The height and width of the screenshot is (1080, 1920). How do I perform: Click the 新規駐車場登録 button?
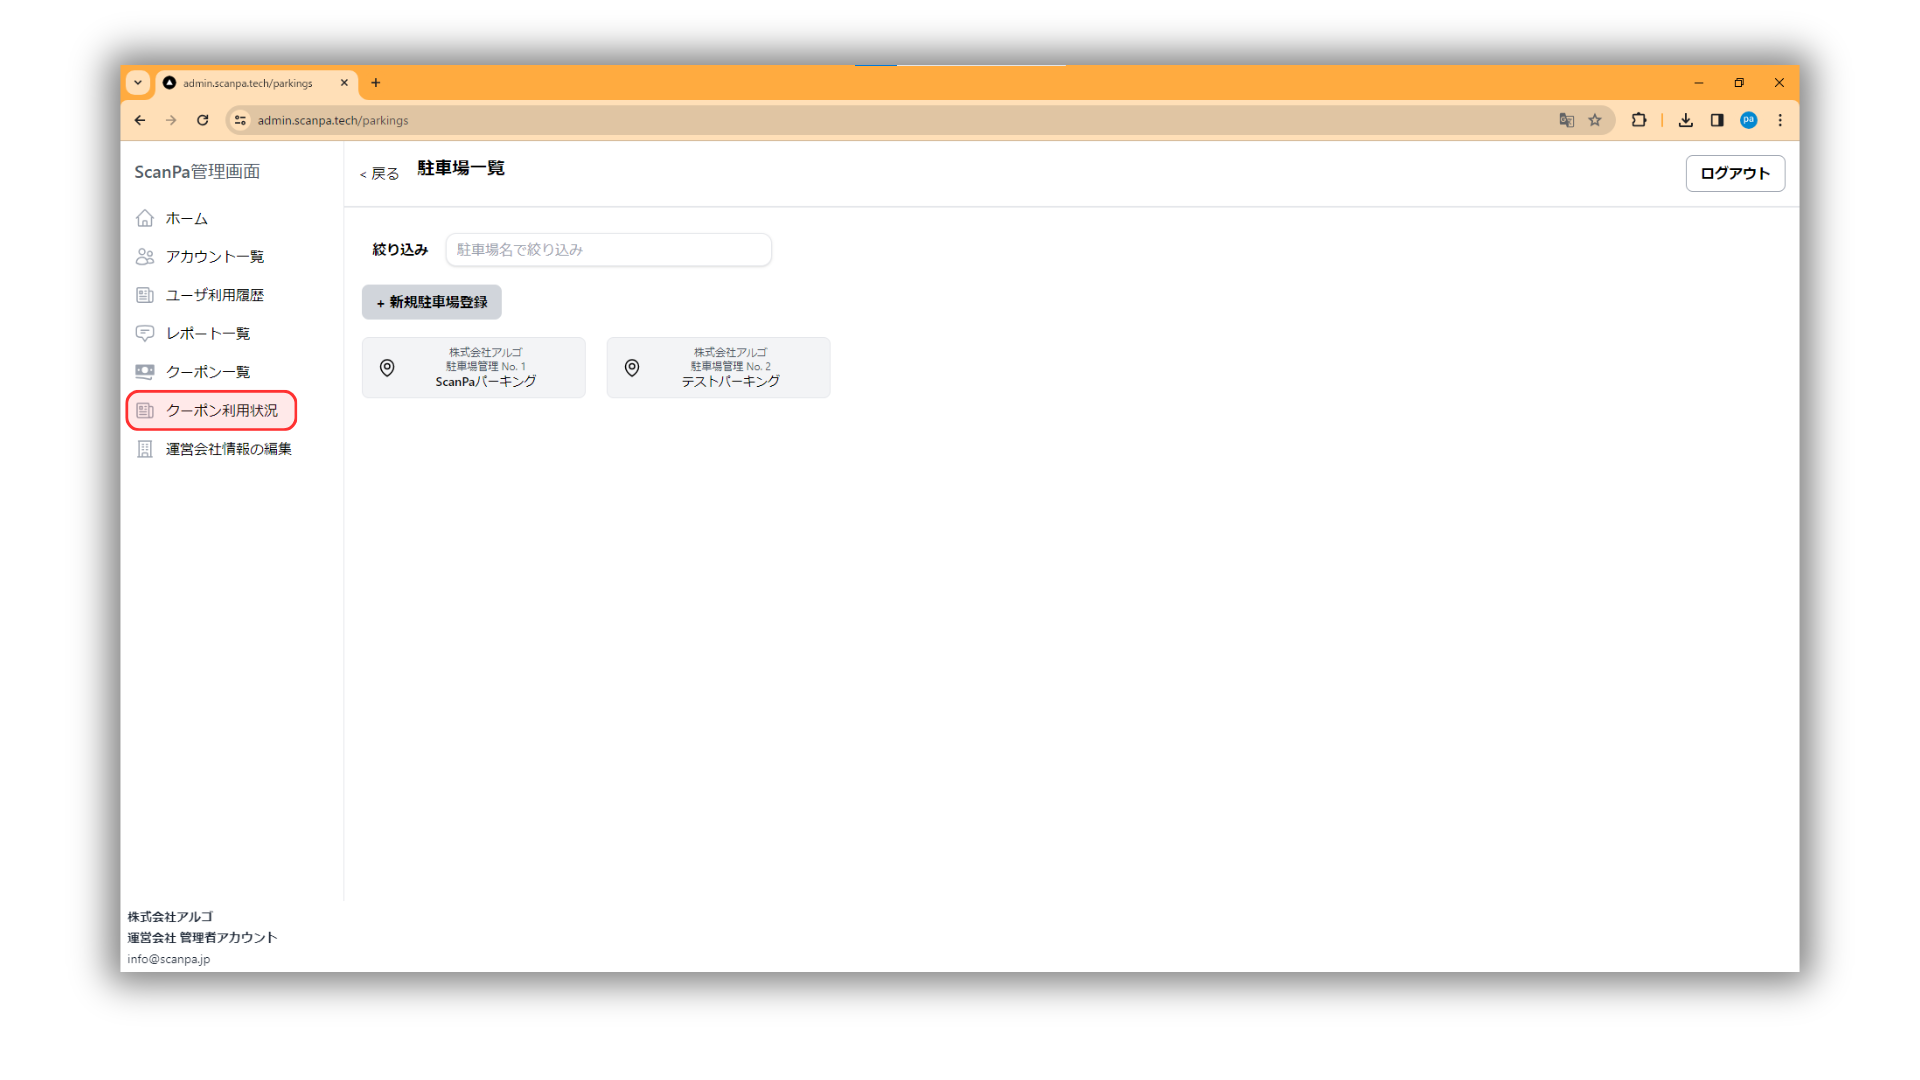(432, 302)
